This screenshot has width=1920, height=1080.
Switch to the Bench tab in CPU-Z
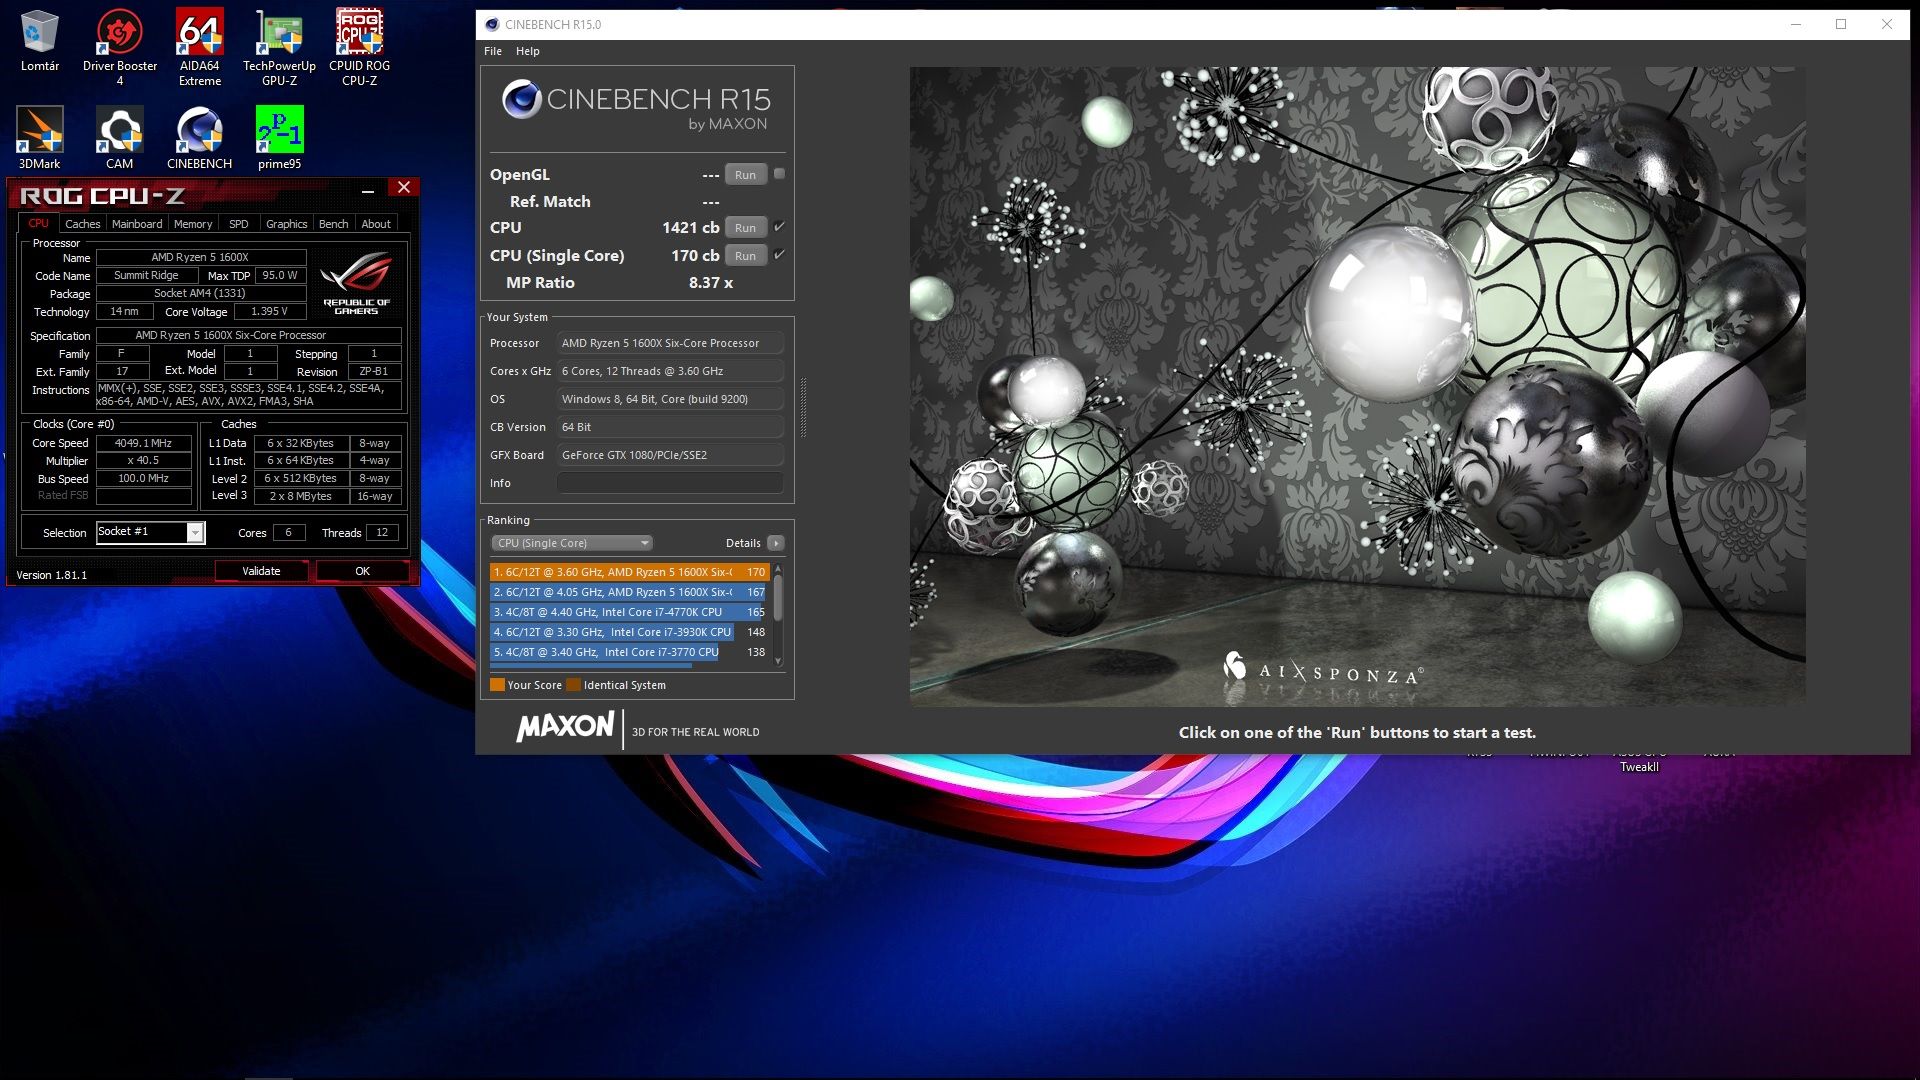333,224
